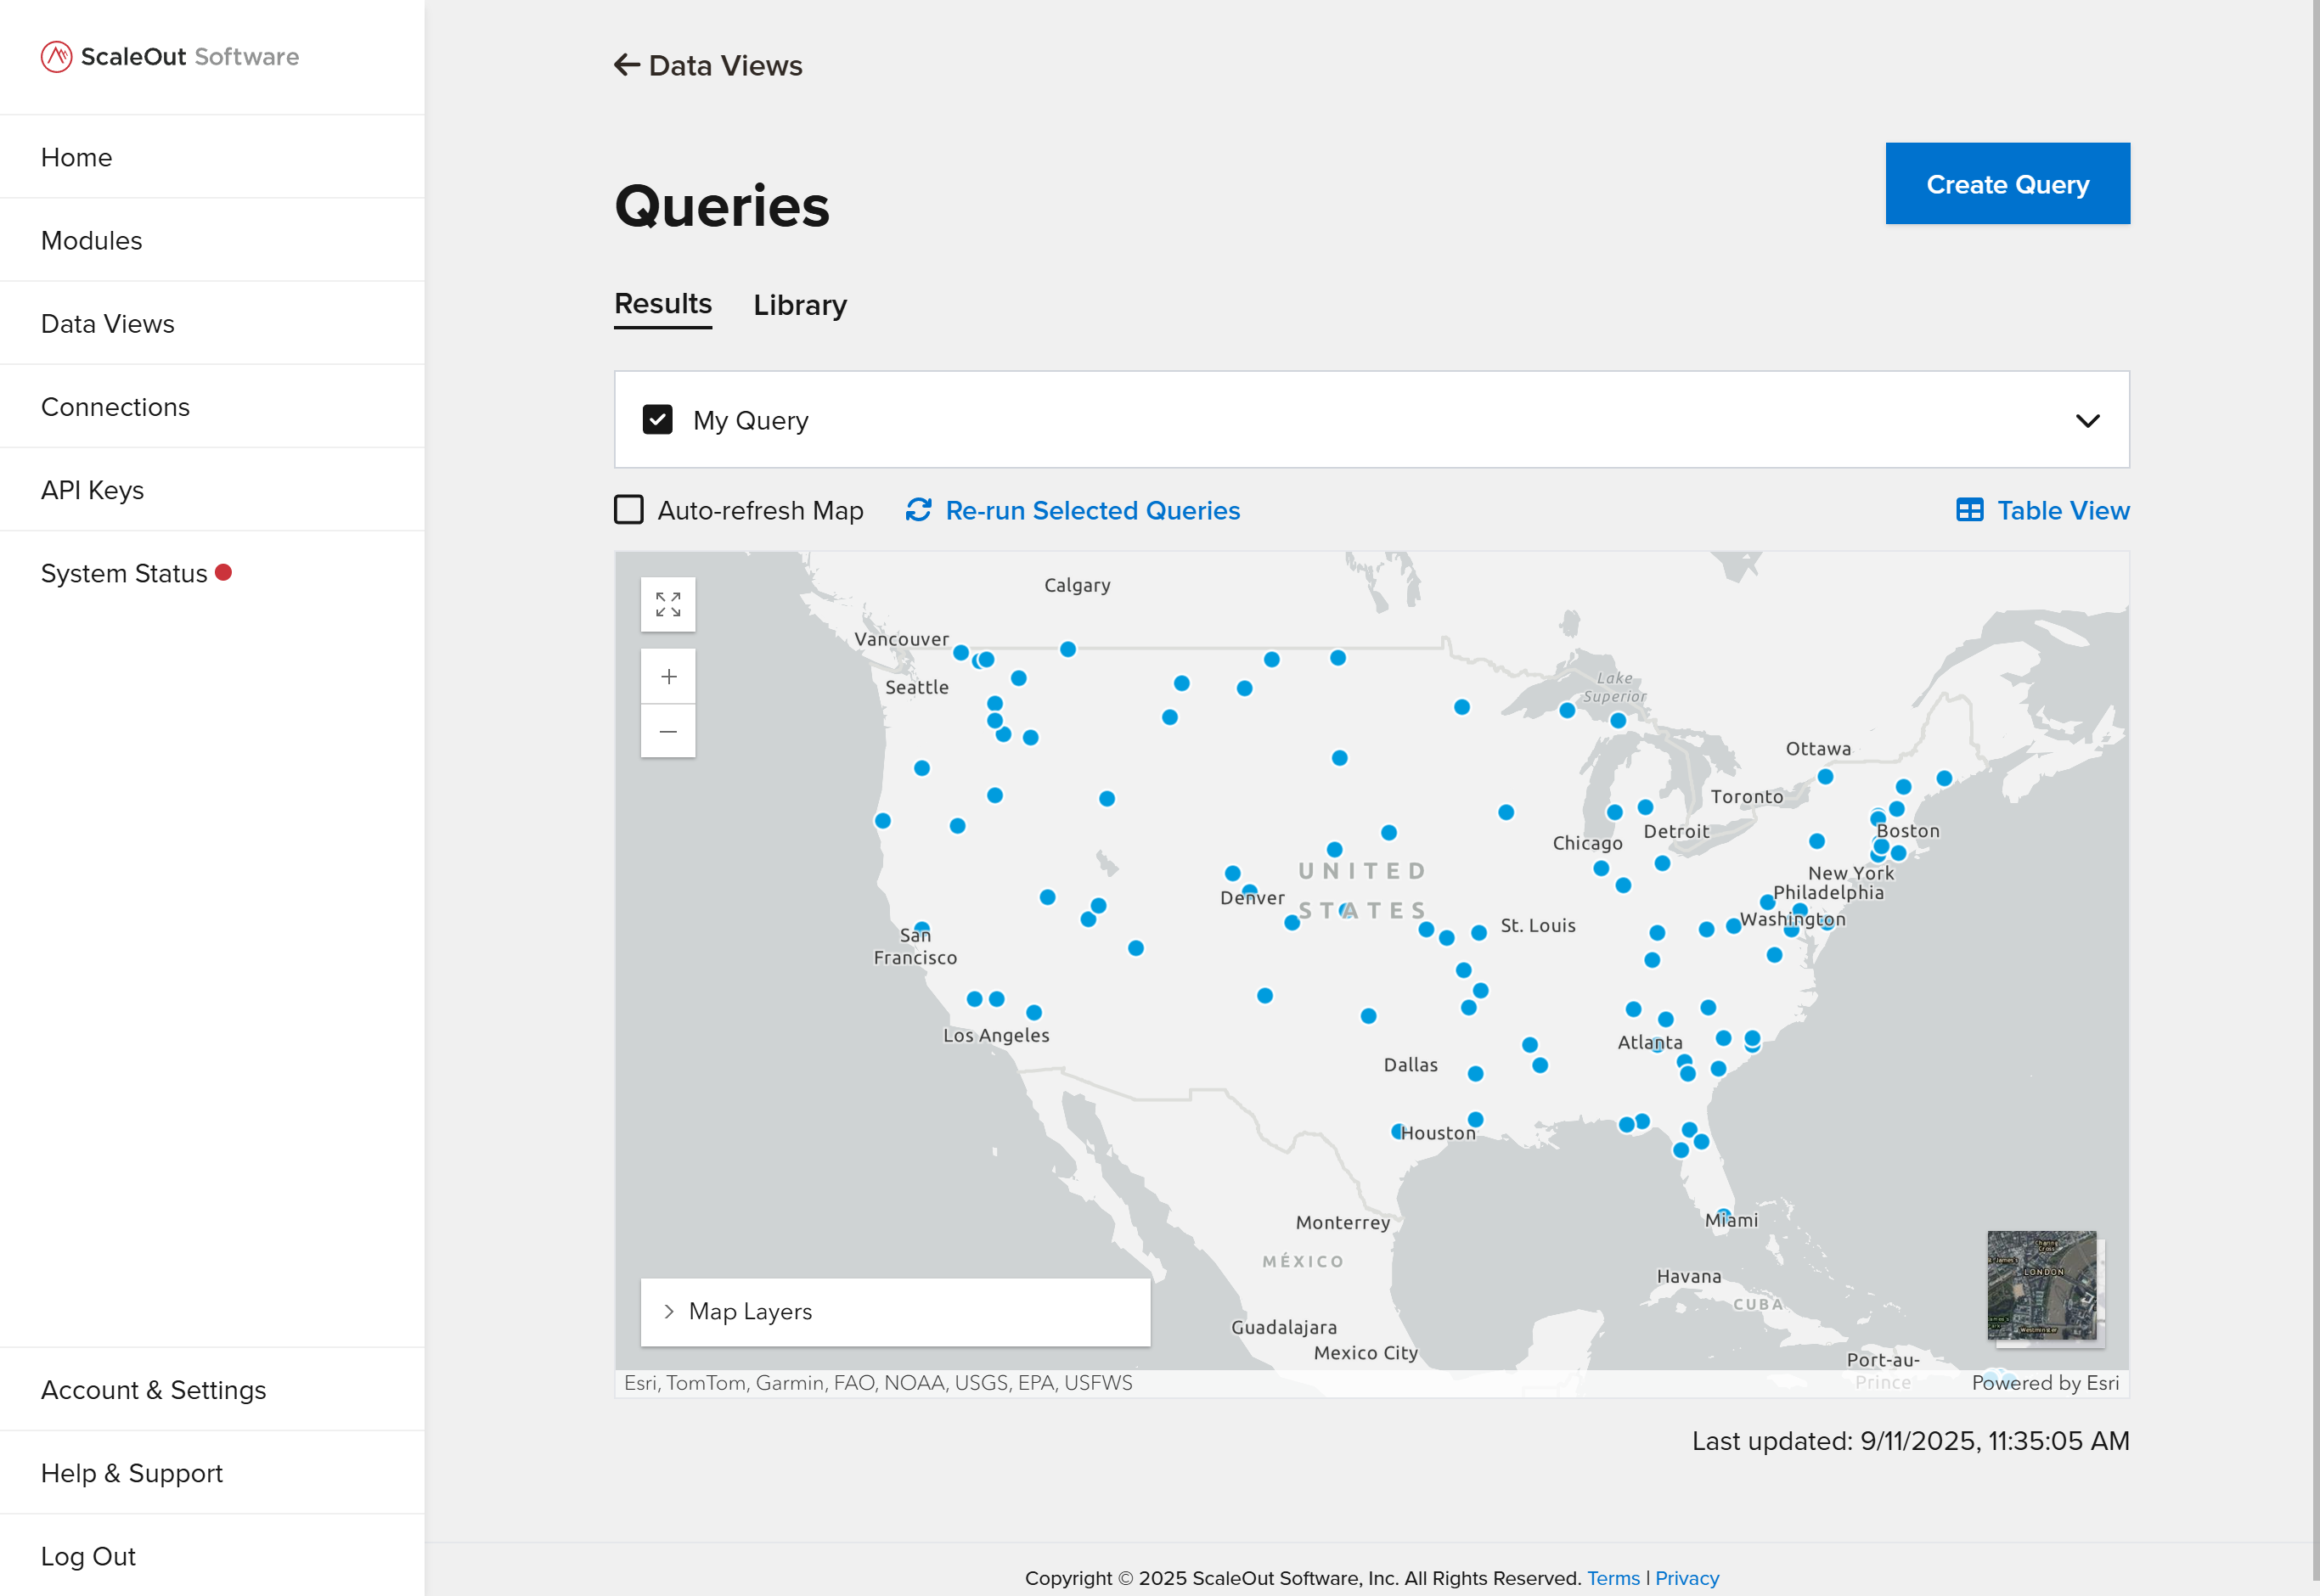The height and width of the screenshot is (1596, 2320).
Task: Click the Create Query button
Action: (x=2007, y=184)
